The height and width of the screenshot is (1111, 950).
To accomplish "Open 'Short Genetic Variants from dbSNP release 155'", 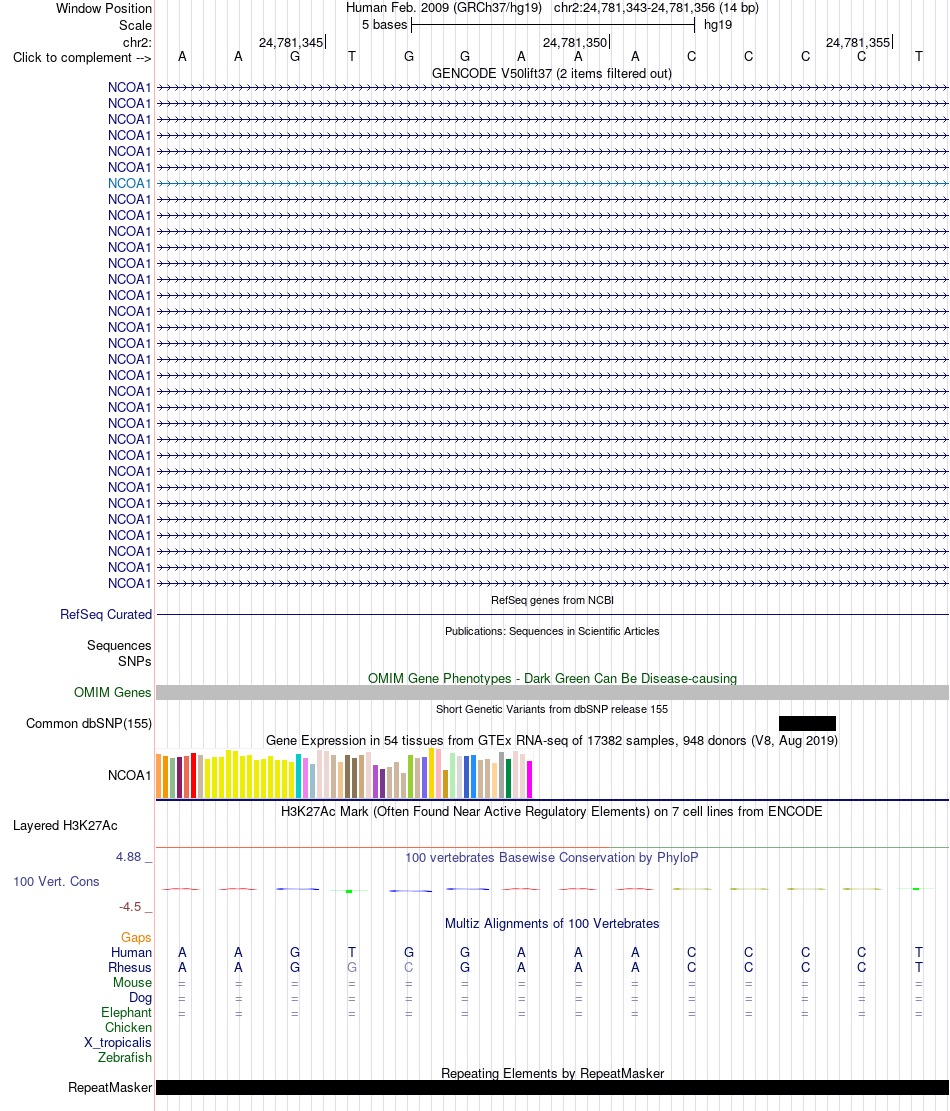I will coord(552,709).
